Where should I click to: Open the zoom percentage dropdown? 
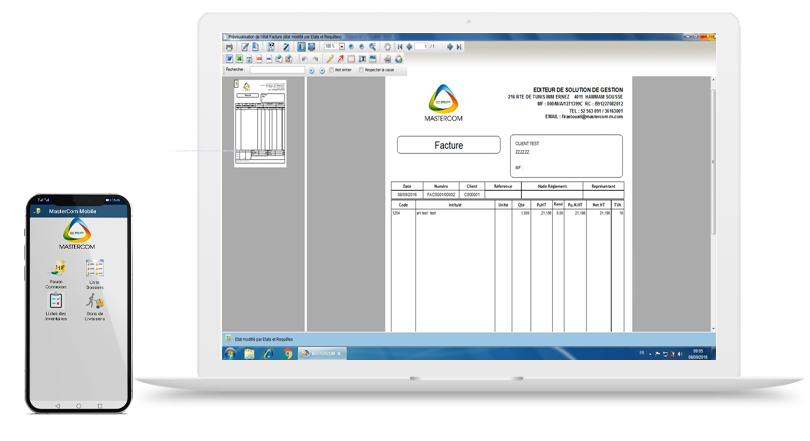(342, 47)
